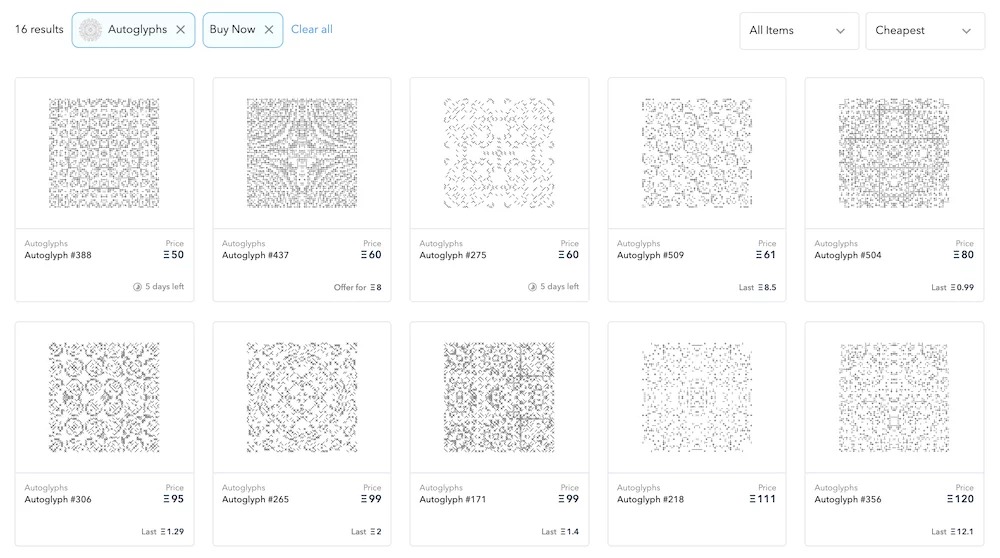Open Autoglyph #218 artwork thumbnail
This screenshot has height=558, width=1000.
tap(696, 397)
